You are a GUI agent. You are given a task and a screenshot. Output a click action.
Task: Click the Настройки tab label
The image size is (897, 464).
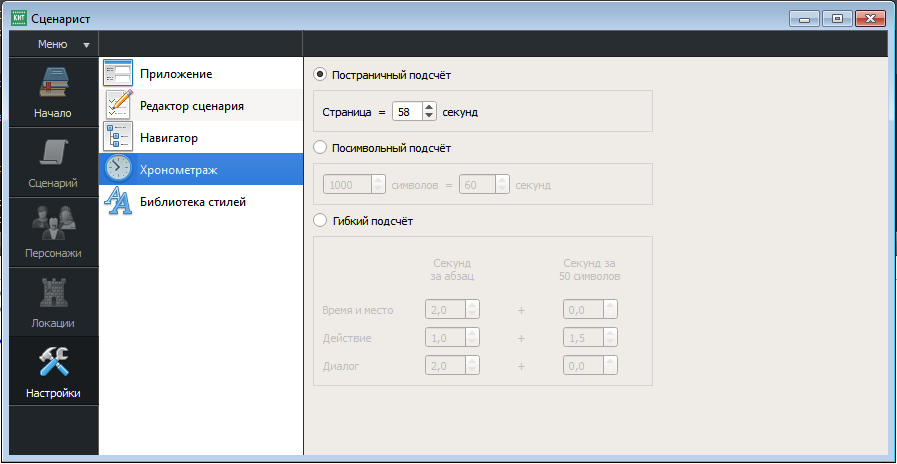point(53,394)
